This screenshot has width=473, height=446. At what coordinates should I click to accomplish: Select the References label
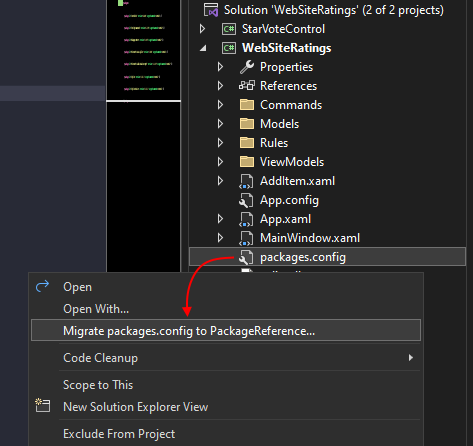click(x=288, y=86)
